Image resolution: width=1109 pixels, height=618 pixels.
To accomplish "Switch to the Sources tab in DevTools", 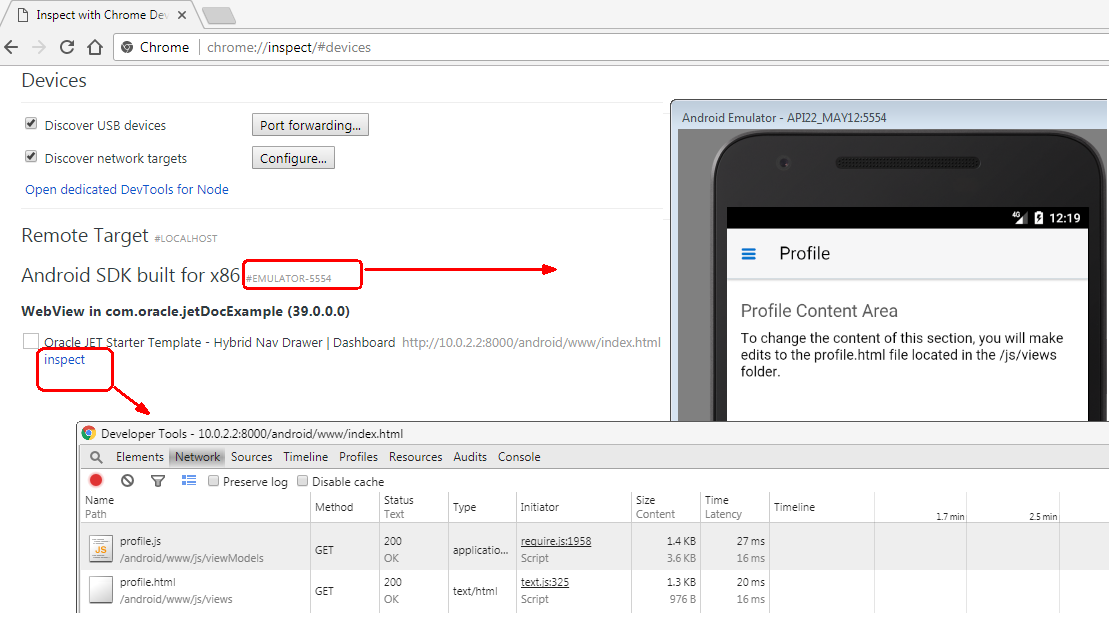I will (251, 457).
